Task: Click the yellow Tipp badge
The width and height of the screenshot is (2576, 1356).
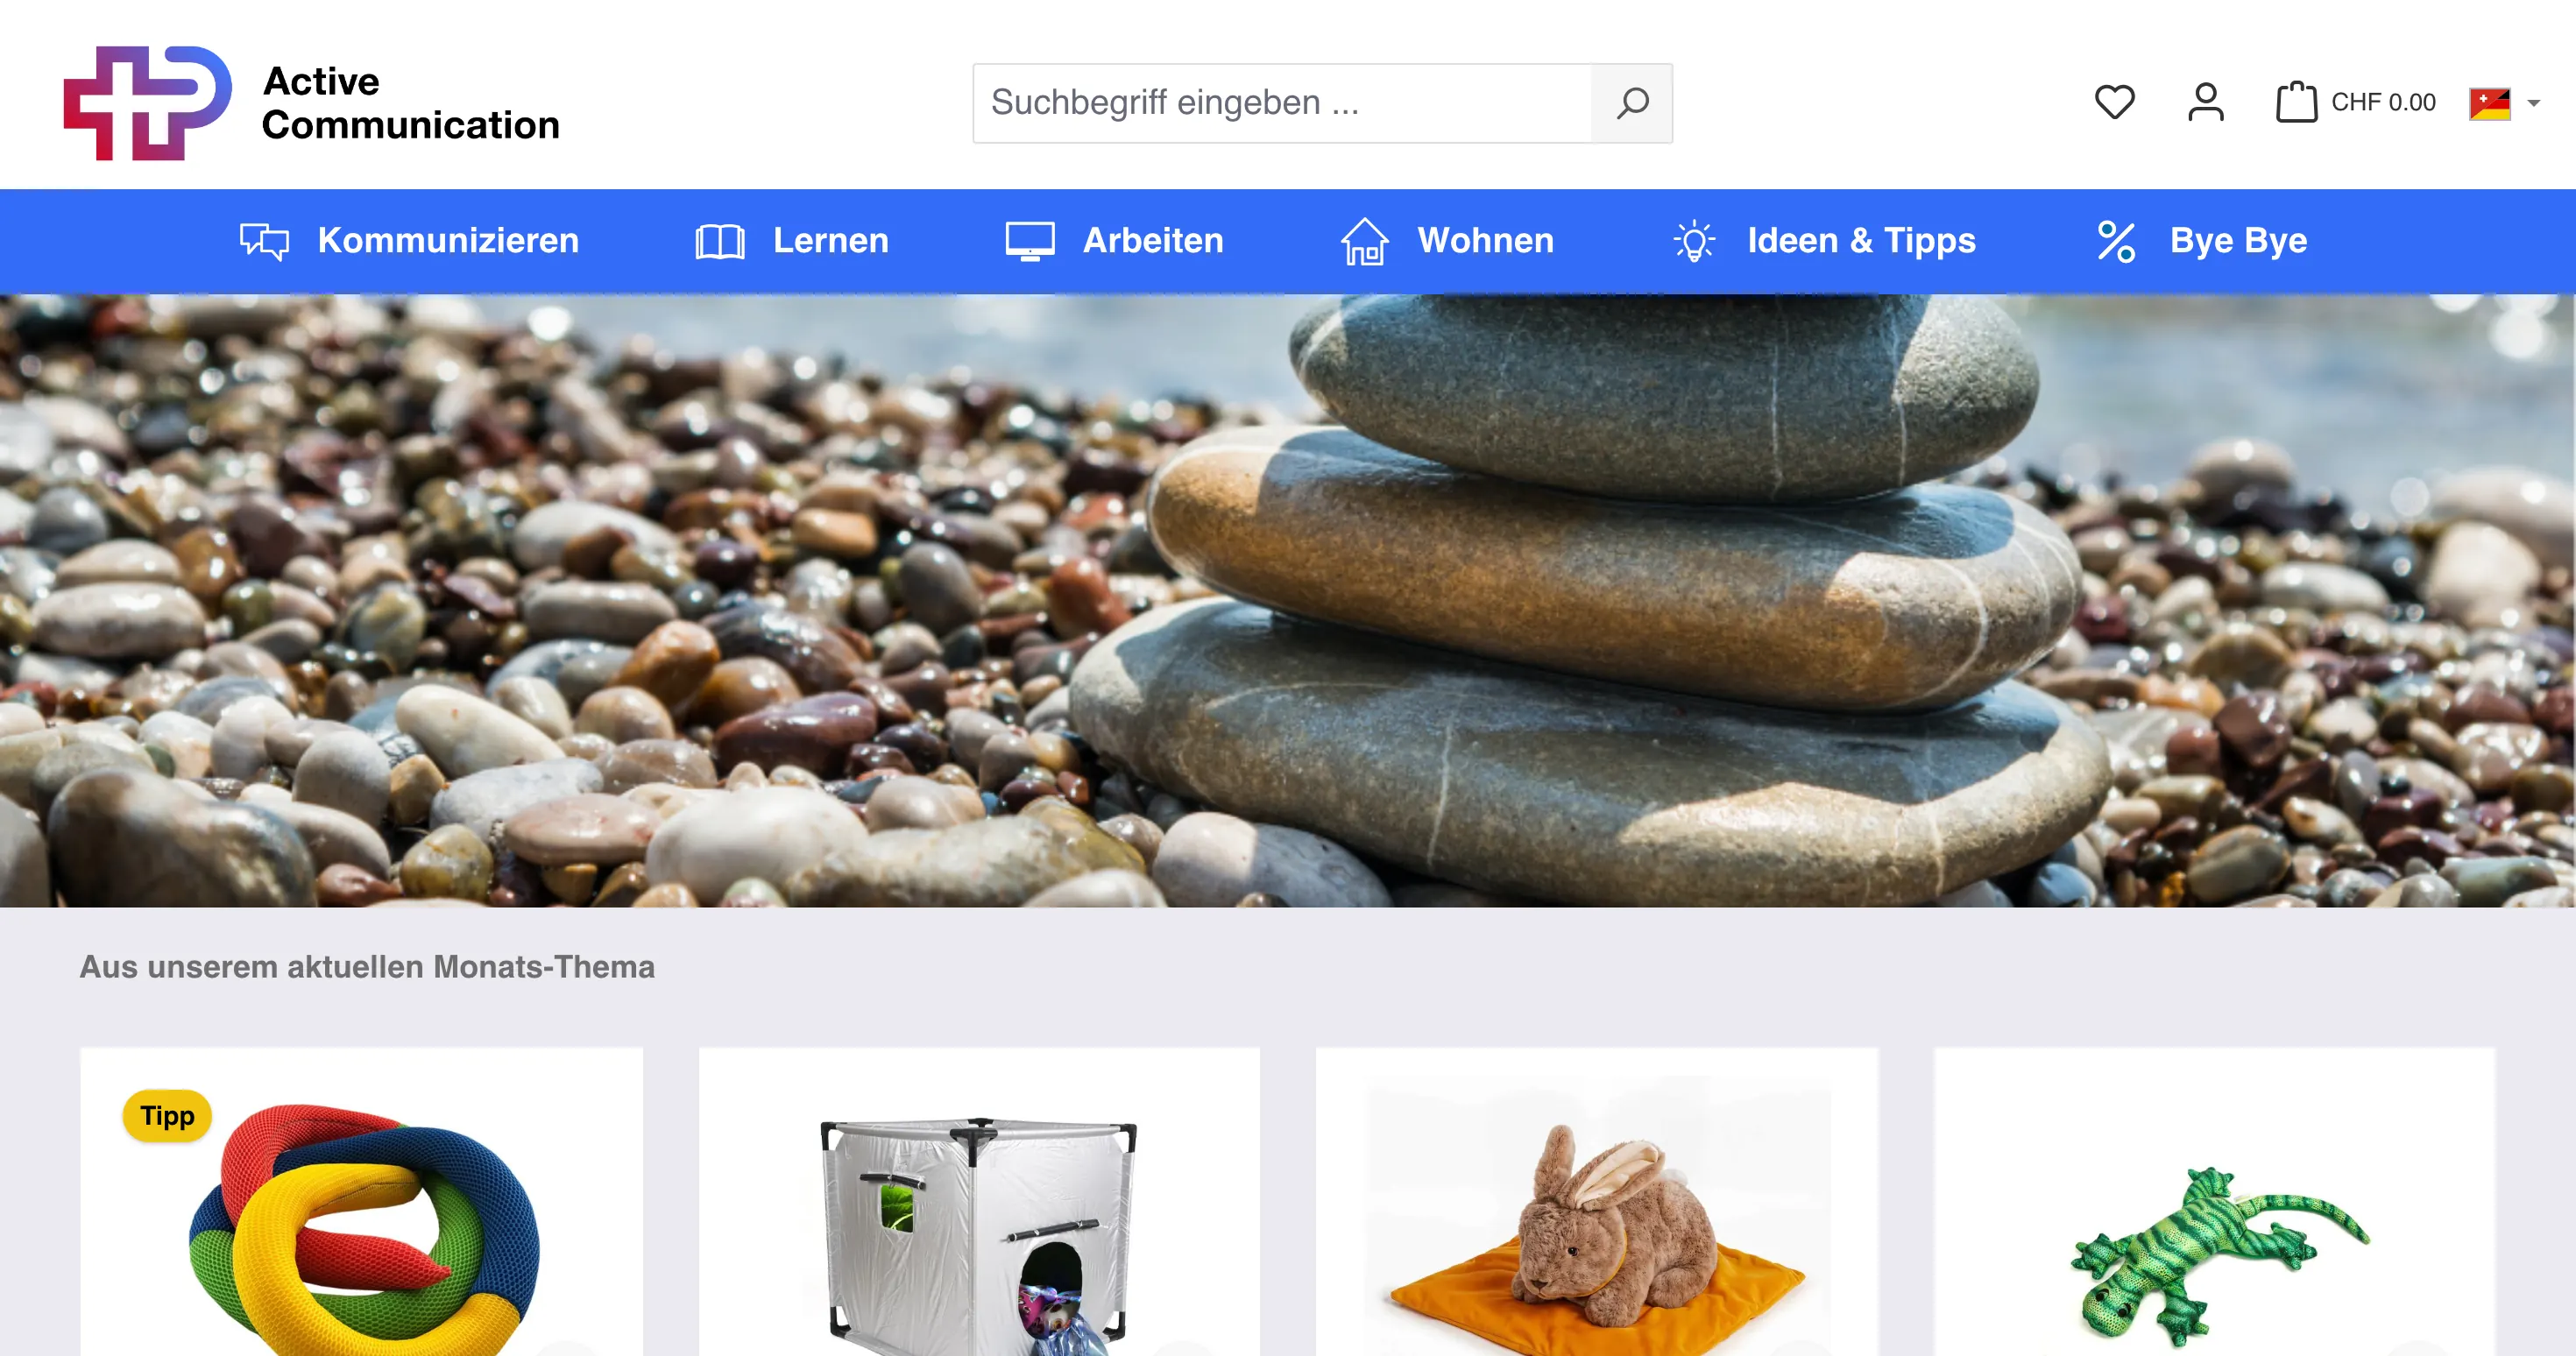Action: (x=167, y=1116)
